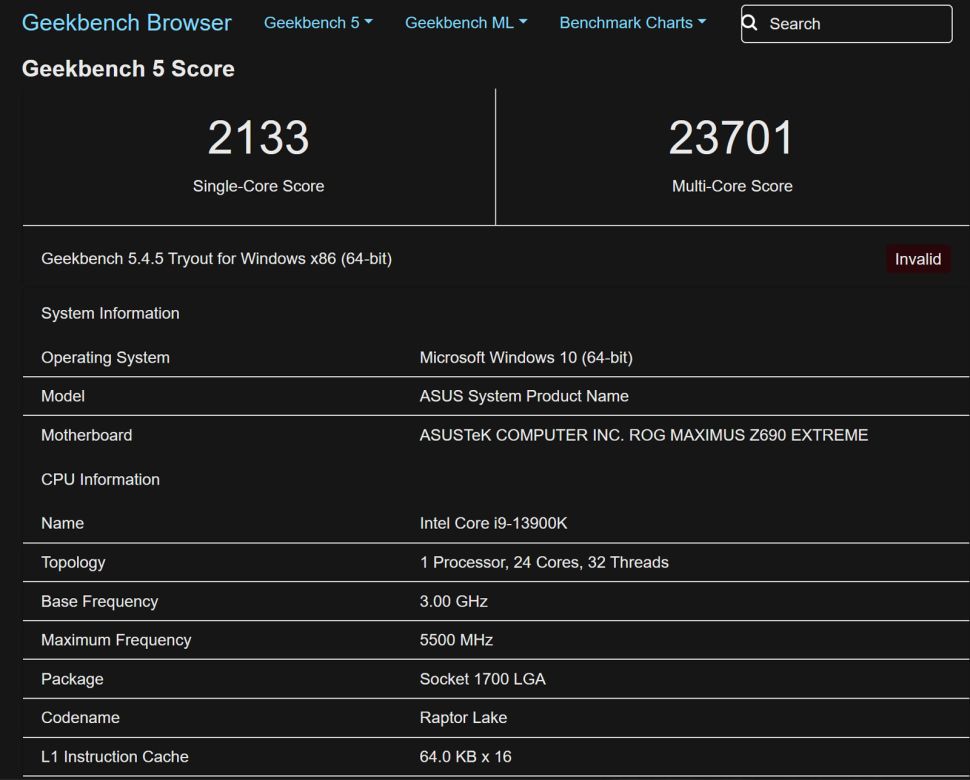Open the Geekbench ML dropdown
Viewport: 970px width, 780px height.
click(466, 23)
